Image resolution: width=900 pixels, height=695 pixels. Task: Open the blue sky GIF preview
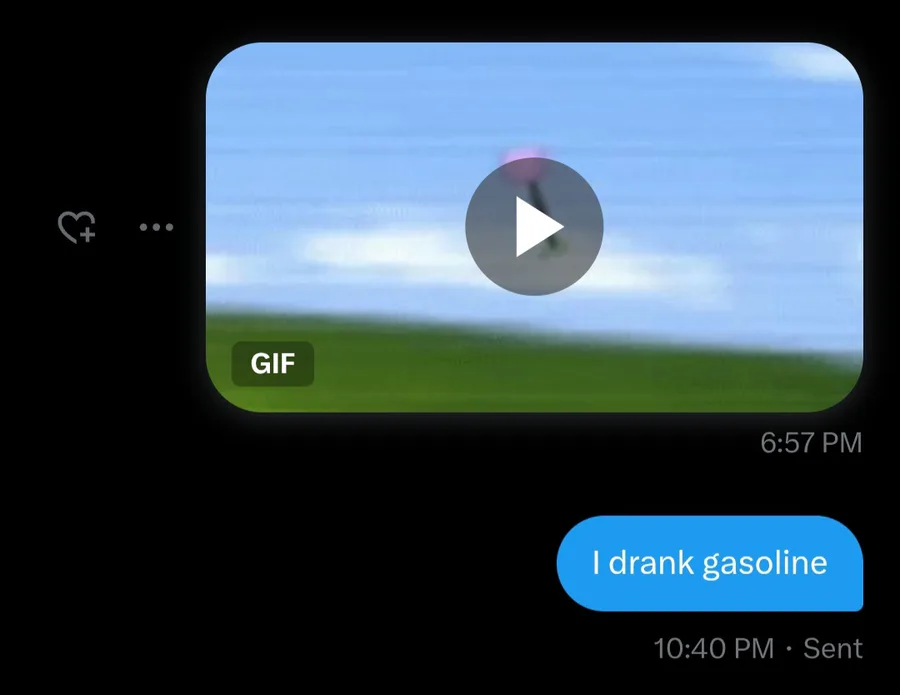(534, 227)
